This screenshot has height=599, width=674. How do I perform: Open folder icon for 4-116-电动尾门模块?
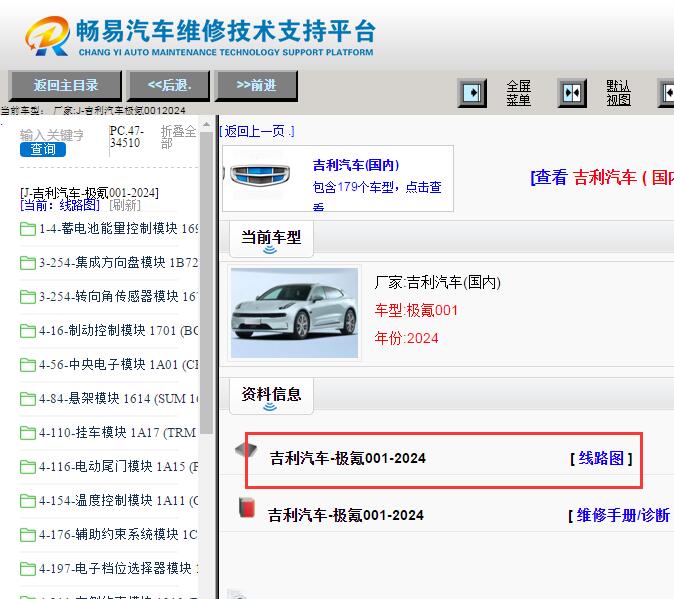(x=28, y=467)
